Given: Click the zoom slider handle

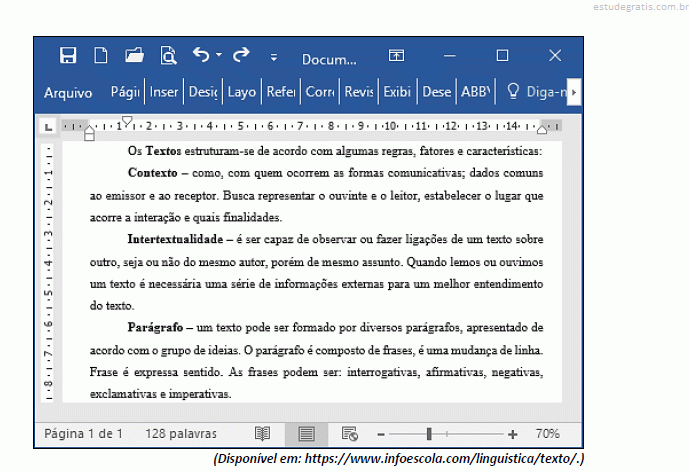Looking at the screenshot, I should pos(429,434).
